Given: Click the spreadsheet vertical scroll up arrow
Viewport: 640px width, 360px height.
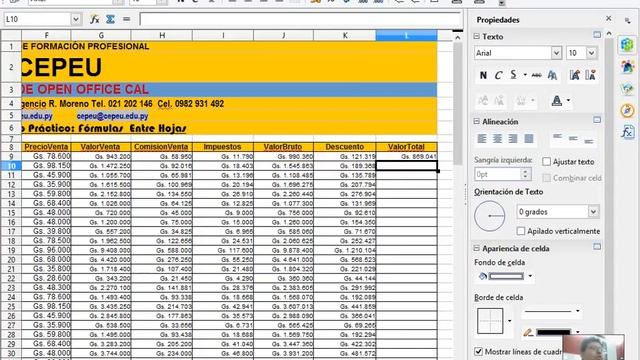Looking at the screenshot, I should pyautogui.click(x=458, y=38).
